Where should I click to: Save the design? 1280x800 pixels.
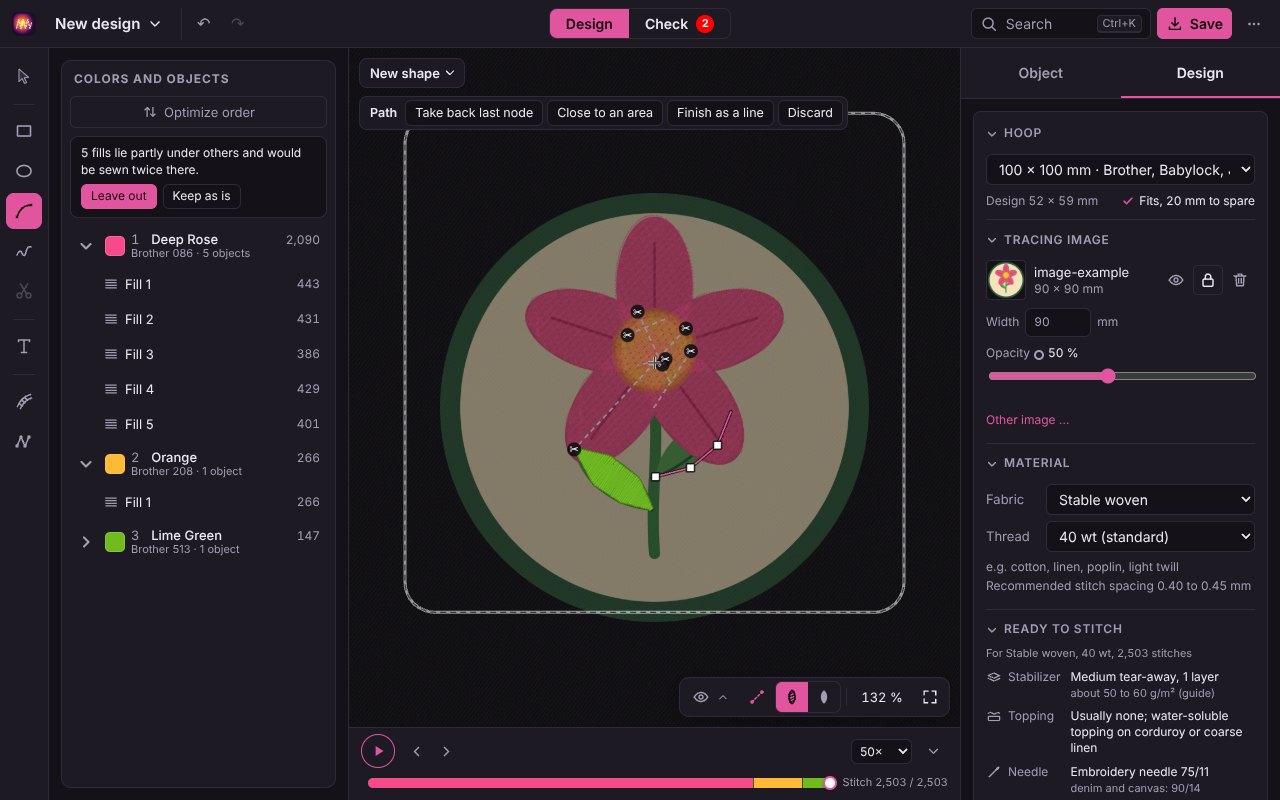click(1194, 24)
